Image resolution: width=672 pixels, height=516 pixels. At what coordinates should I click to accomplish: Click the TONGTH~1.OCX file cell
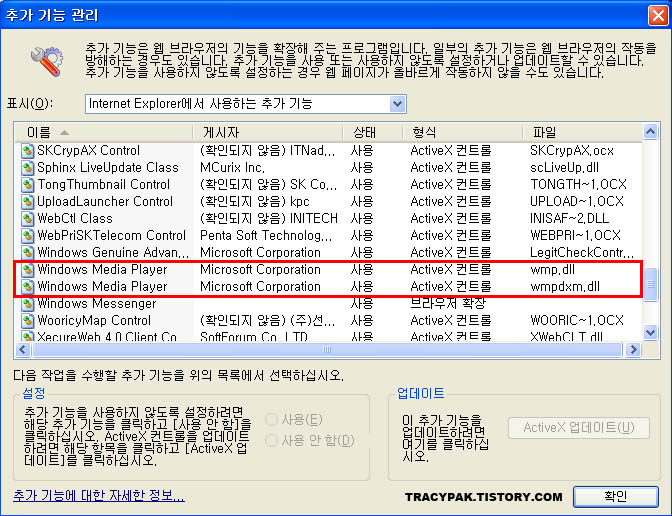[x=579, y=185]
